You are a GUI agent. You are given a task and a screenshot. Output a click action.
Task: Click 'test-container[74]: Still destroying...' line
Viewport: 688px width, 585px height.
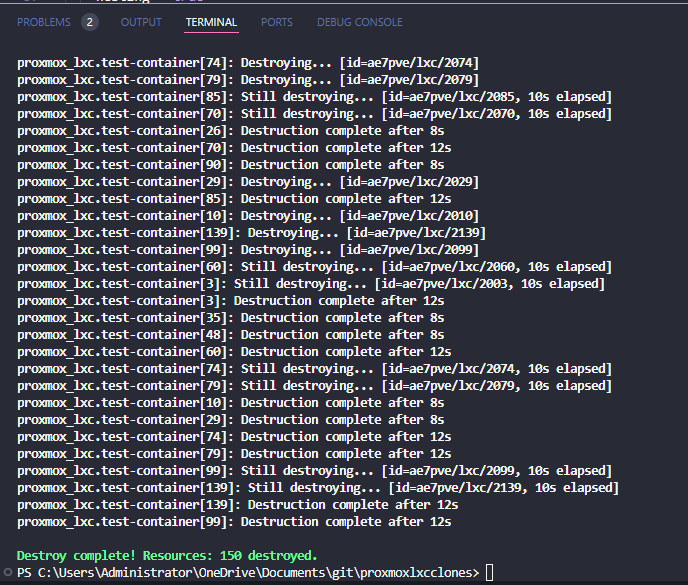coord(314,369)
